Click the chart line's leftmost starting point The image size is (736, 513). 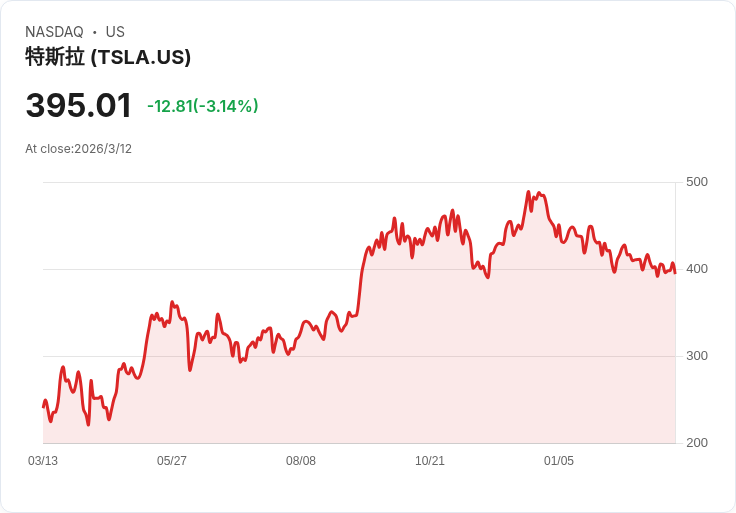coord(44,407)
